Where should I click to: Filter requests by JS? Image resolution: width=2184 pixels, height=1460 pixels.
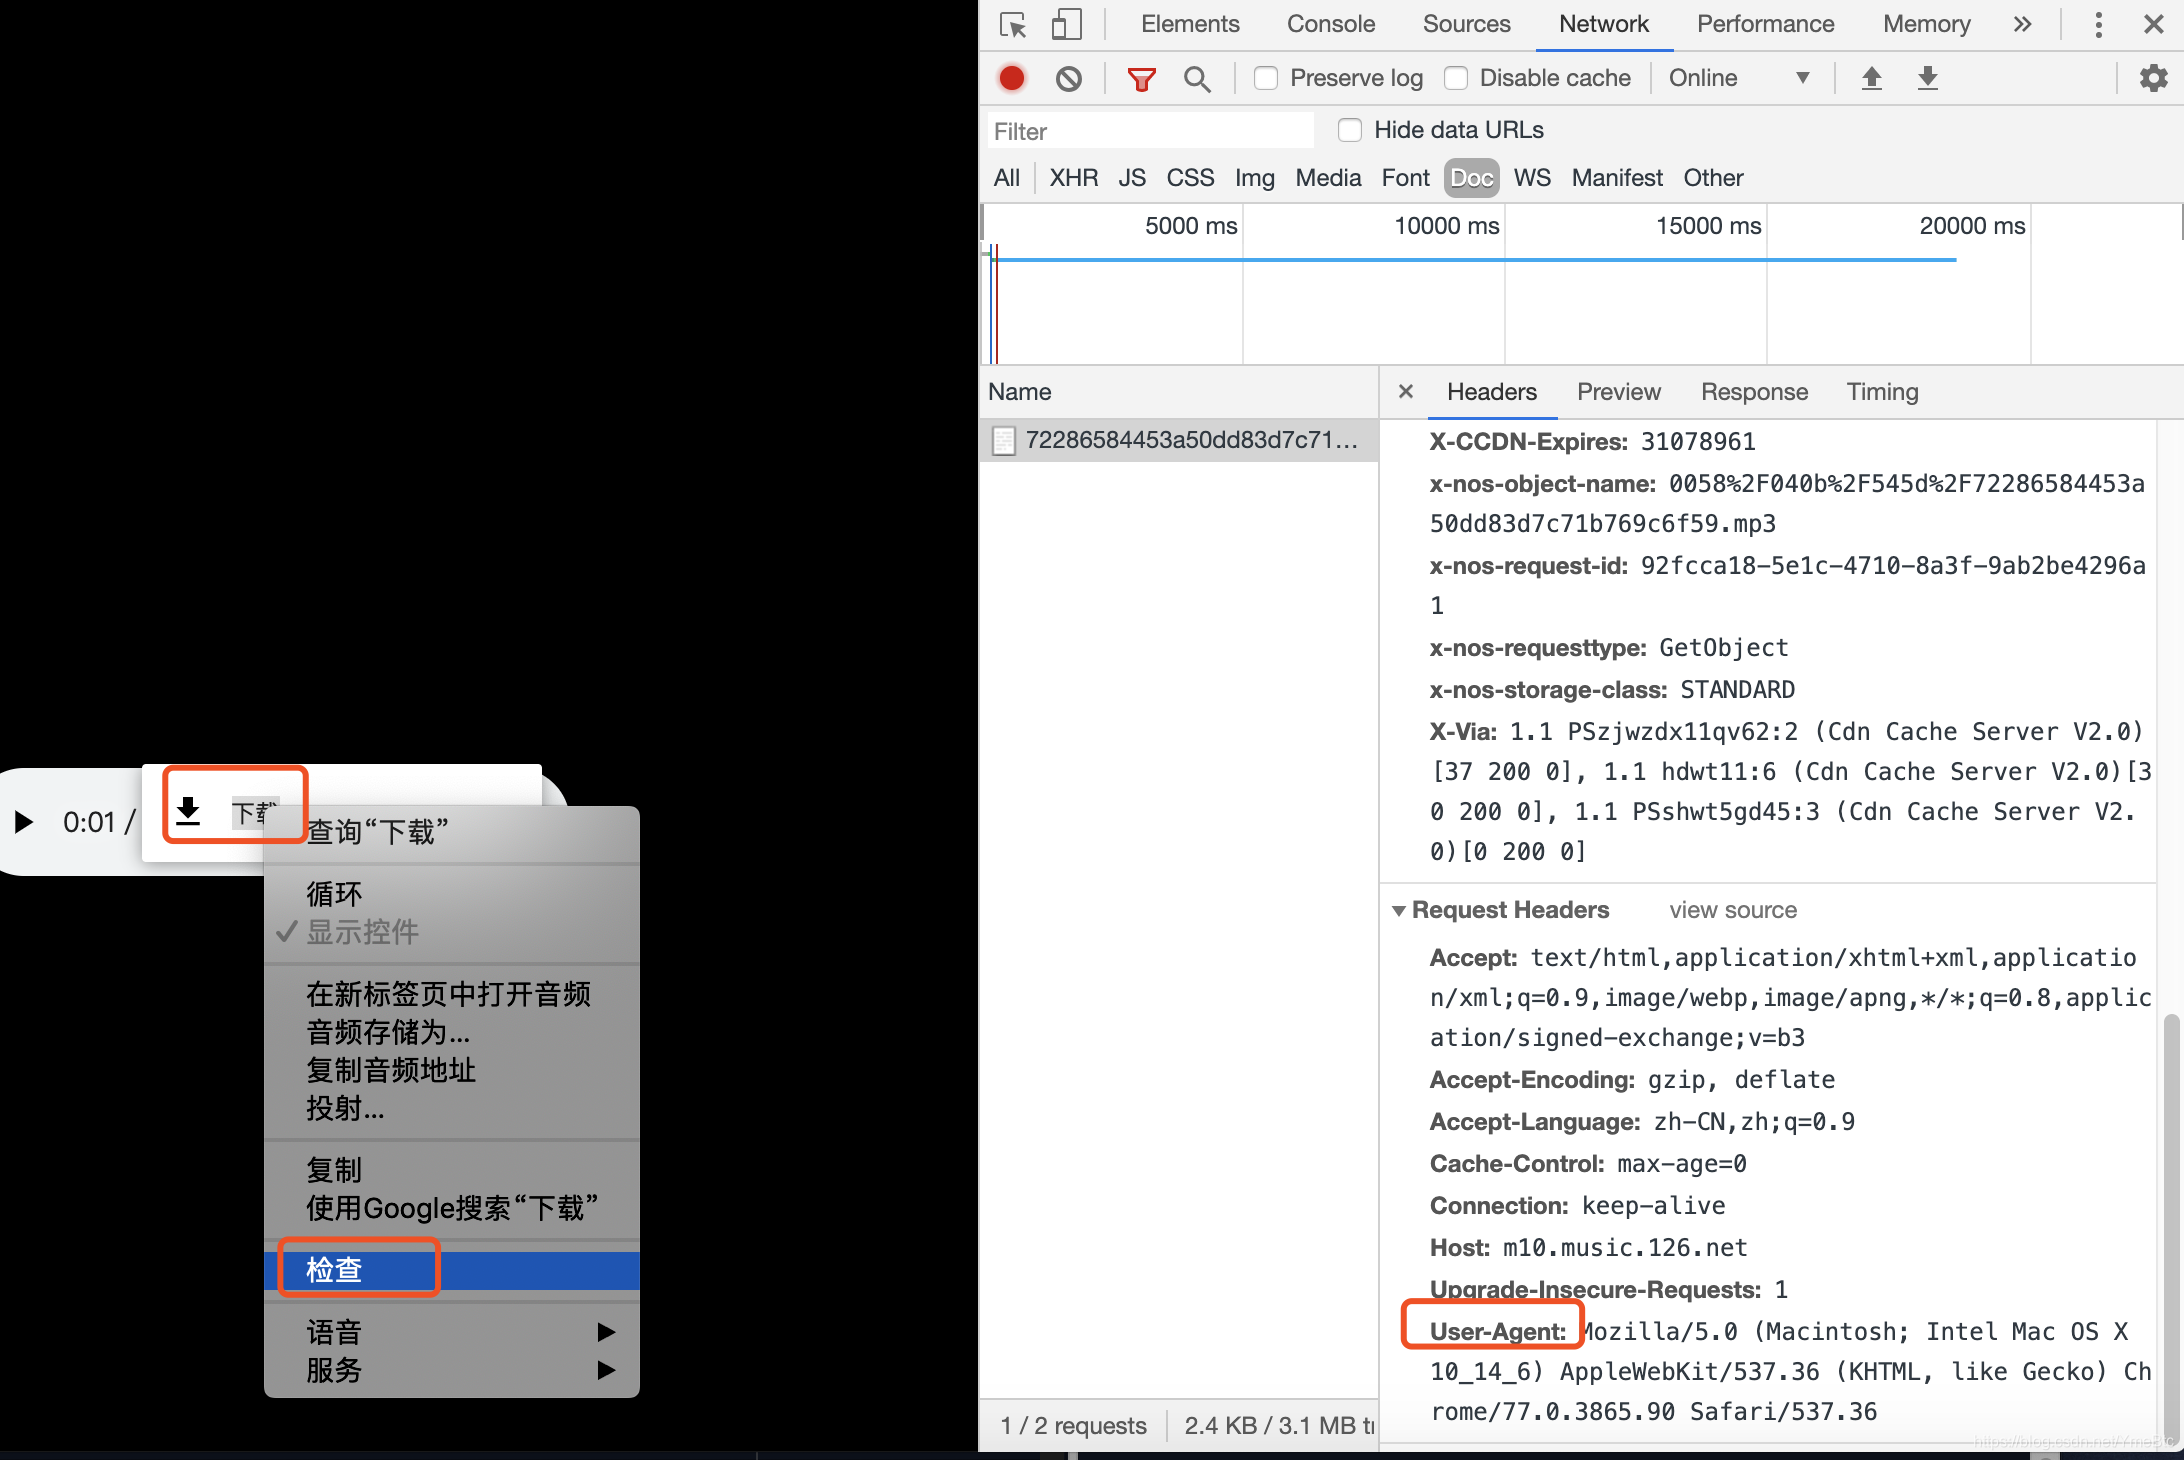[x=1132, y=178]
